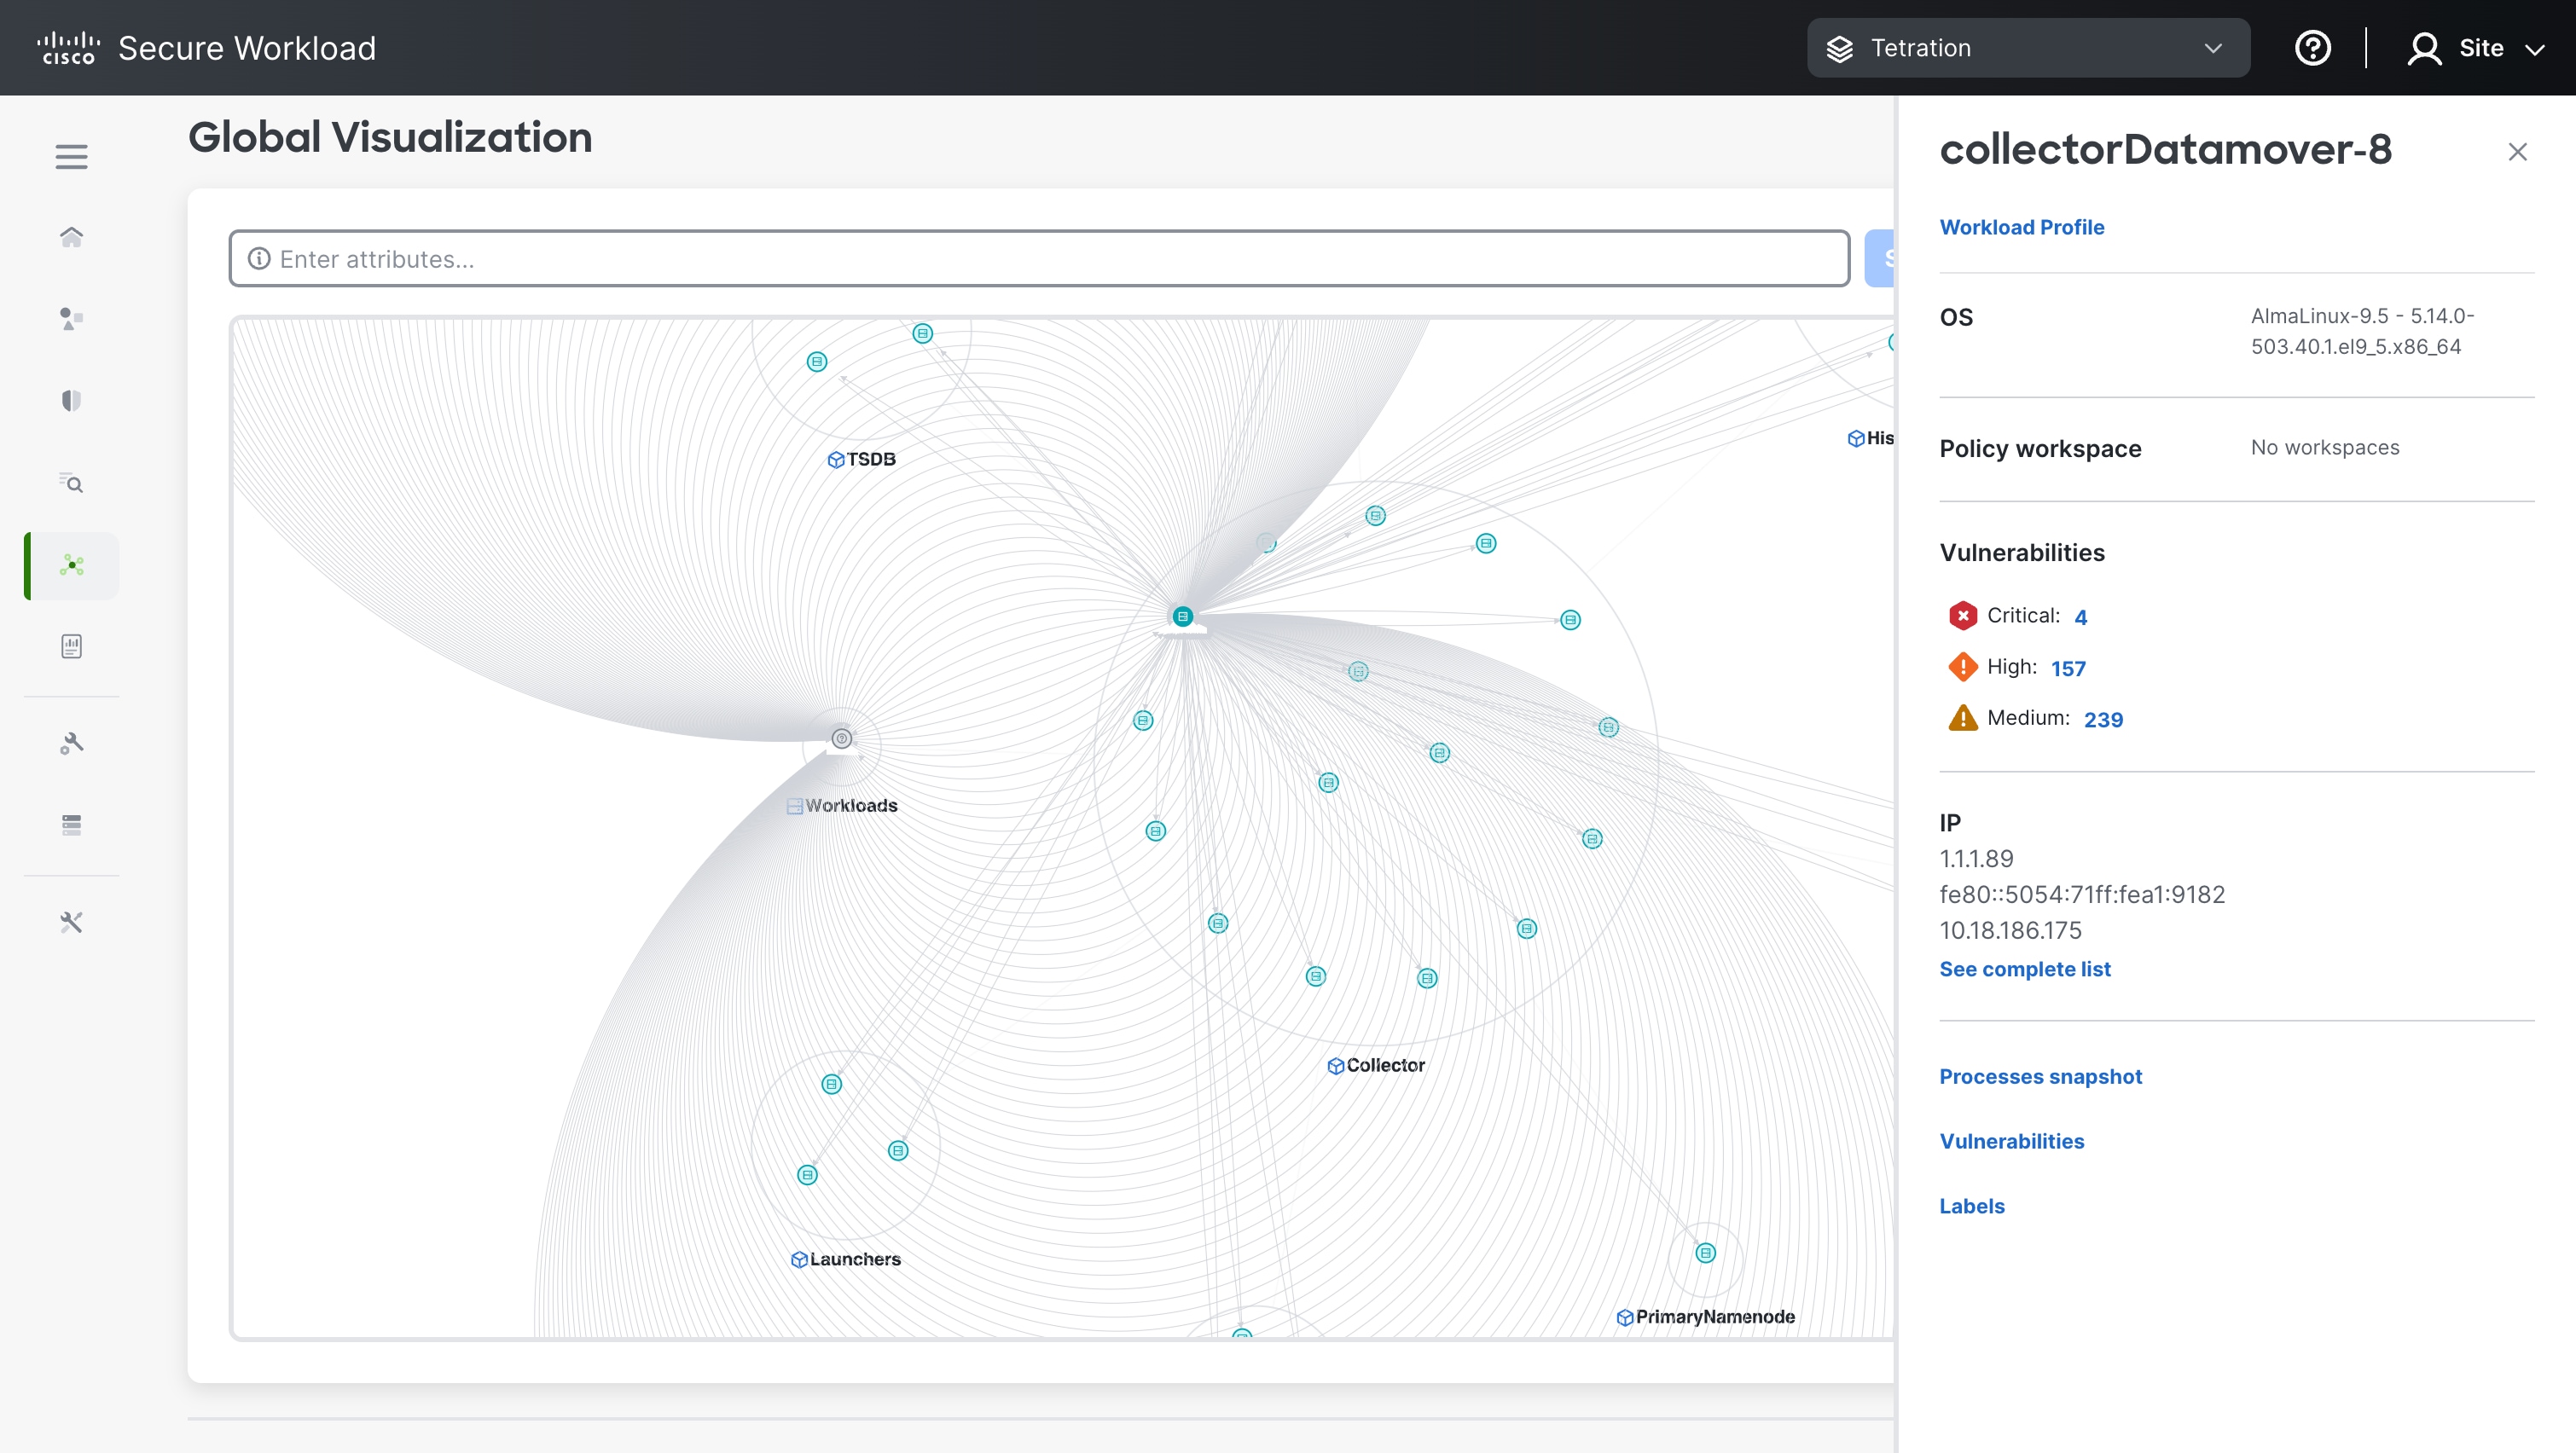Image resolution: width=2576 pixels, height=1453 pixels.
Task: Click the See complete list link
Action: click(2024, 969)
